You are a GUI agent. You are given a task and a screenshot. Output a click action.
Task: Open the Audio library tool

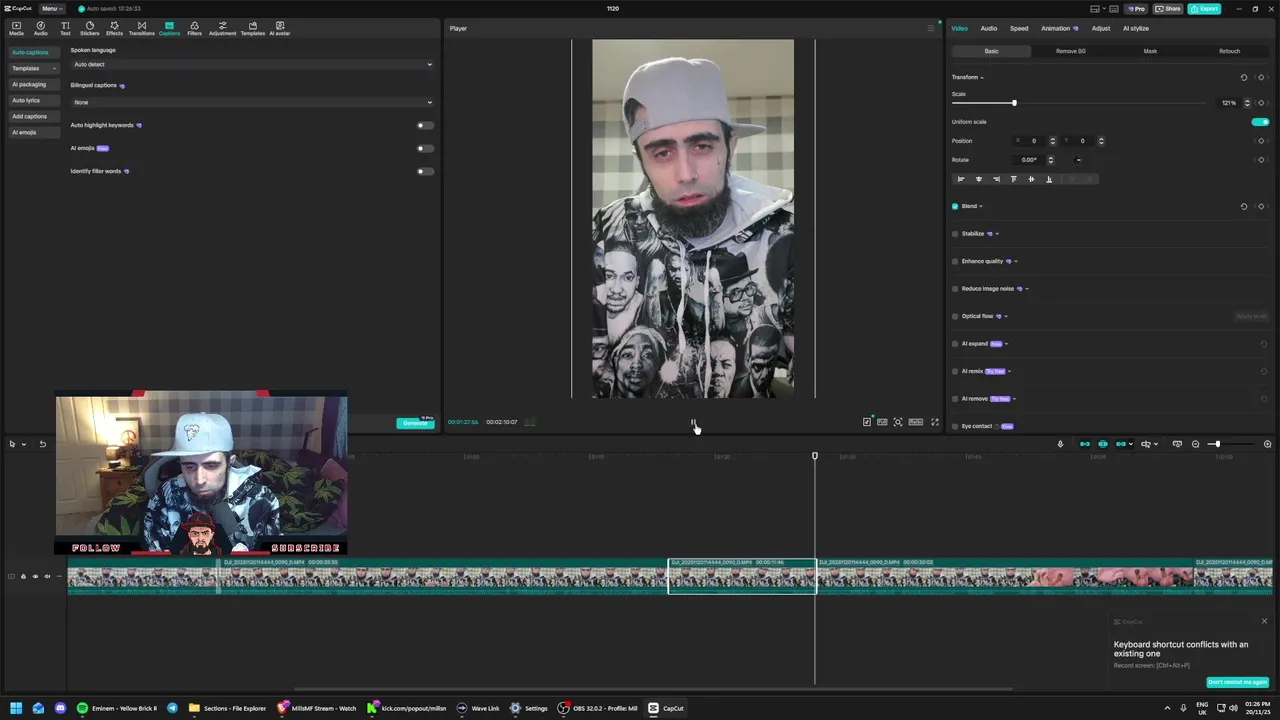tap(40, 28)
